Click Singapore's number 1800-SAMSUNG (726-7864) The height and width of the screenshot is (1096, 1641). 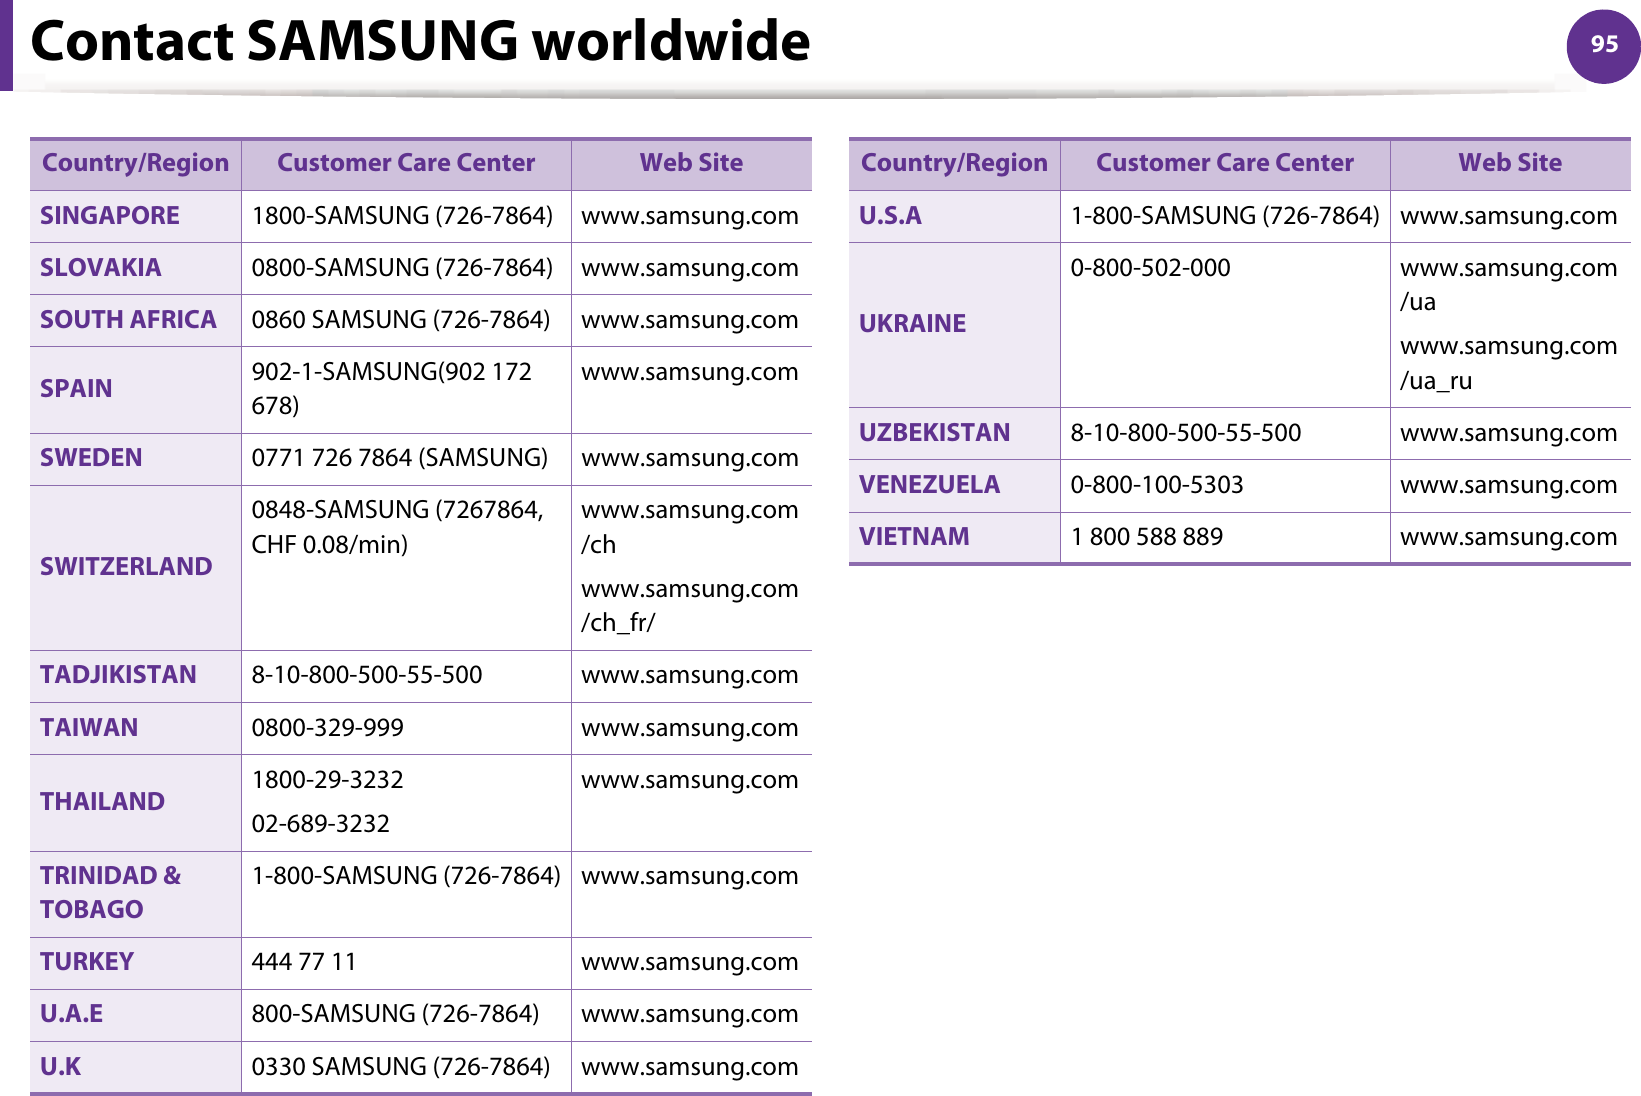tap(402, 216)
